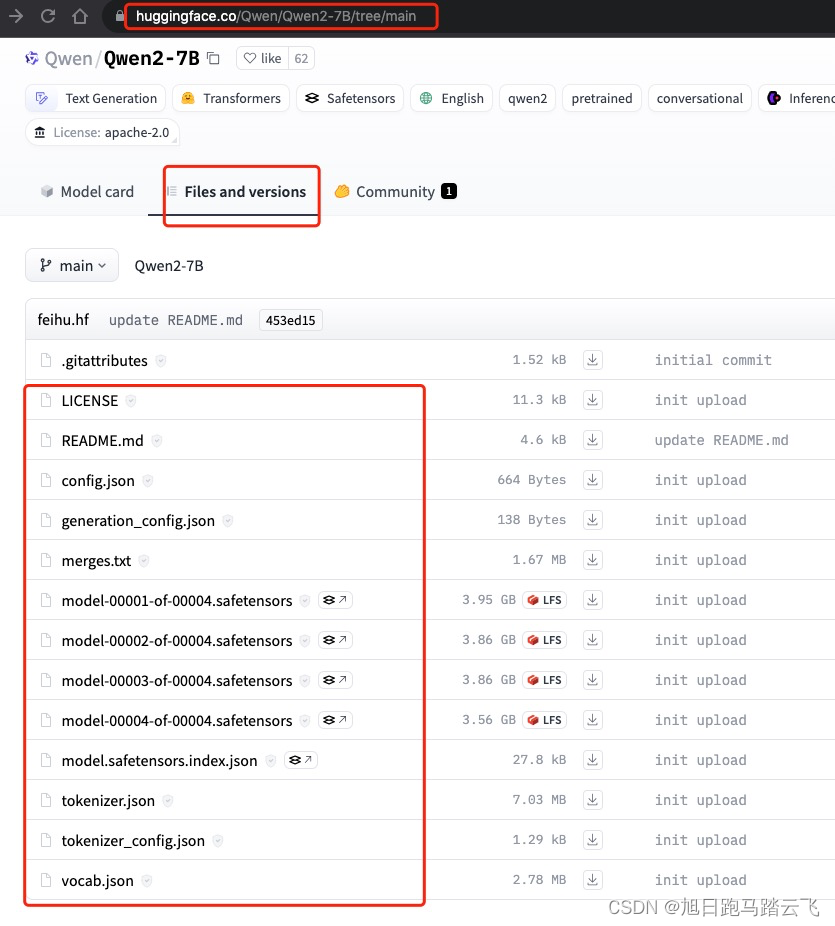Click LFS badge on model-00001-of-00004 row
This screenshot has height=926, width=835.
[x=544, y=600]
